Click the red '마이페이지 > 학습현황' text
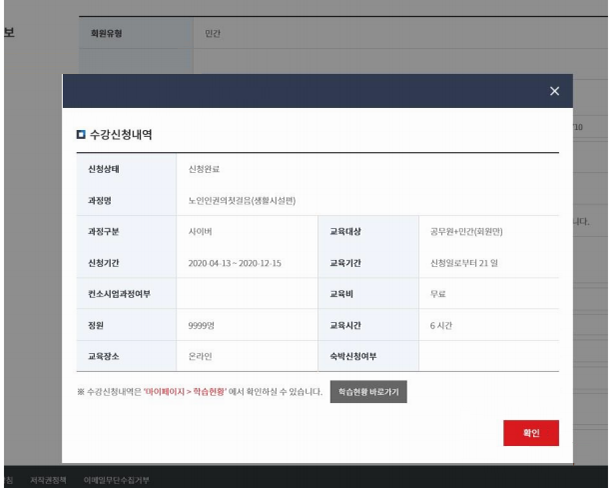The image size is (610, 488). (x=185, y=391)
